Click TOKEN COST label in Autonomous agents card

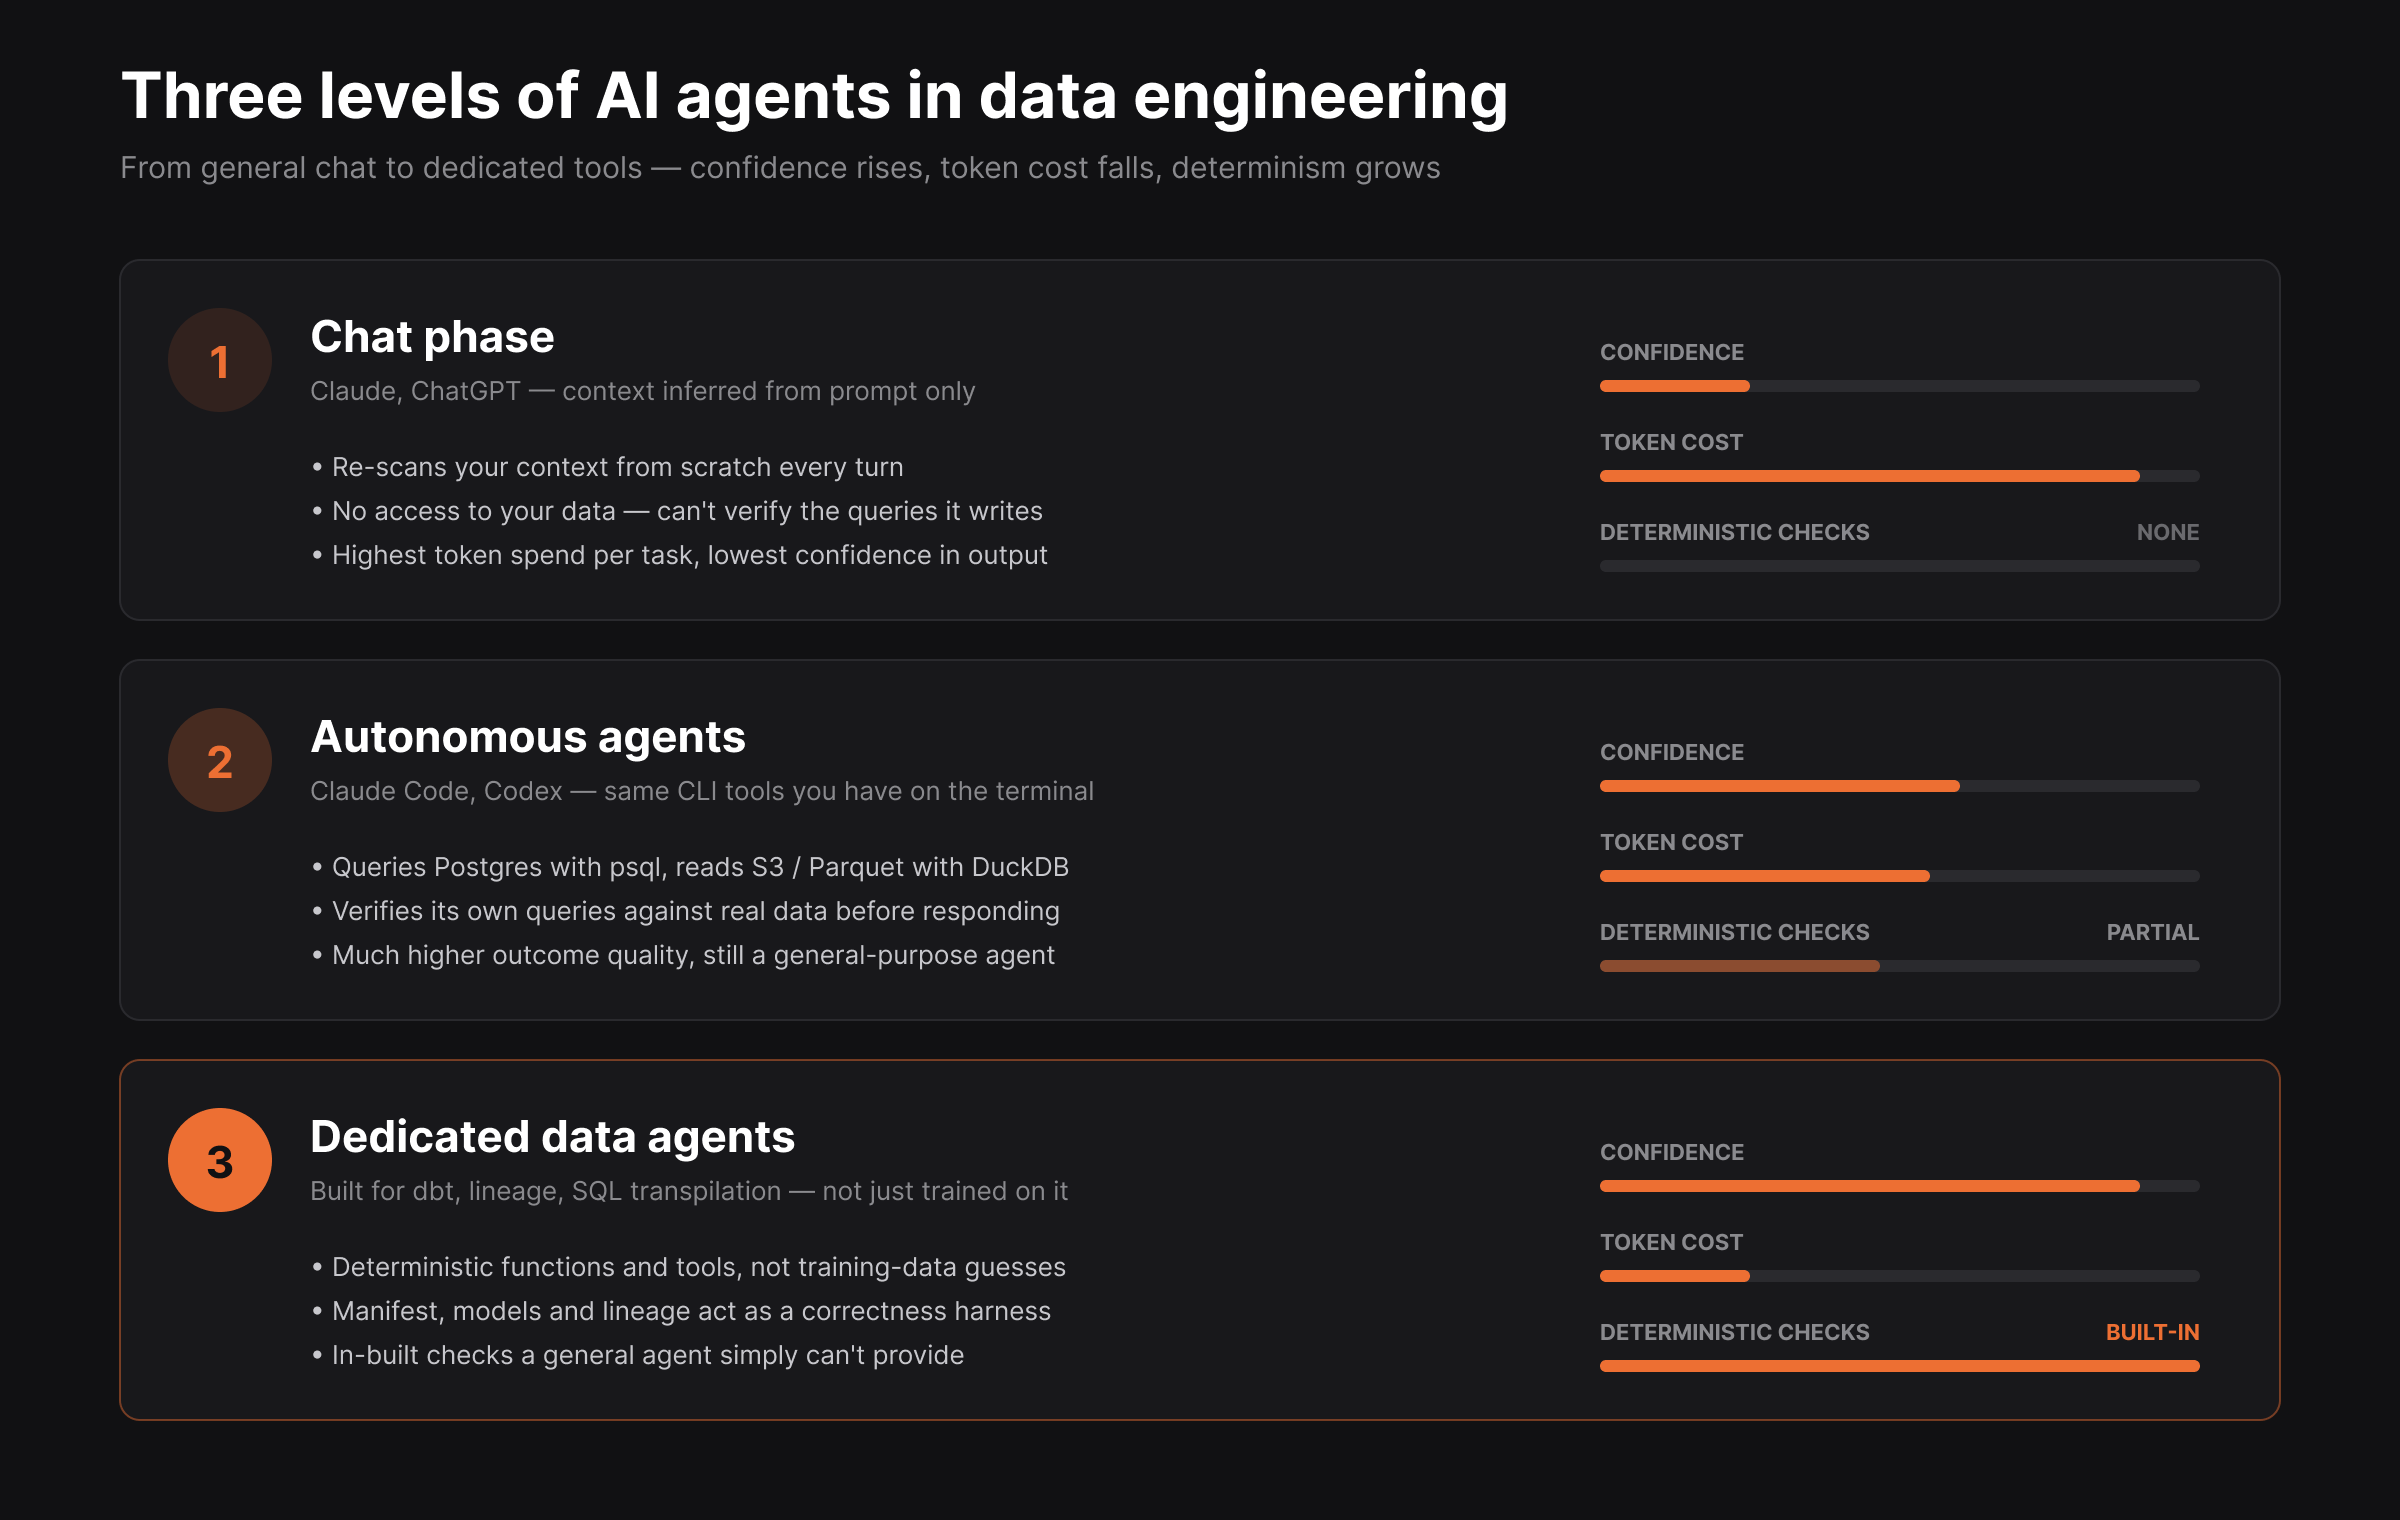tap(1671, 842)
